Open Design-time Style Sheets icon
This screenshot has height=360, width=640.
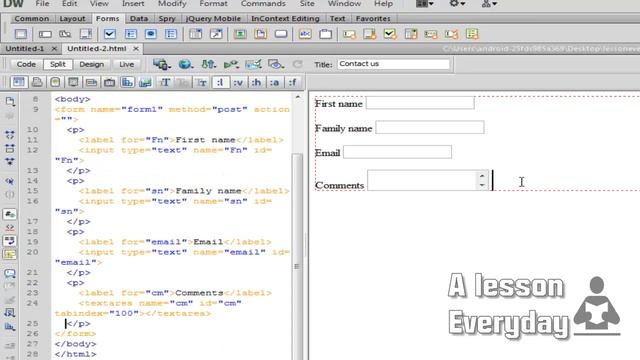click(146, 82)
